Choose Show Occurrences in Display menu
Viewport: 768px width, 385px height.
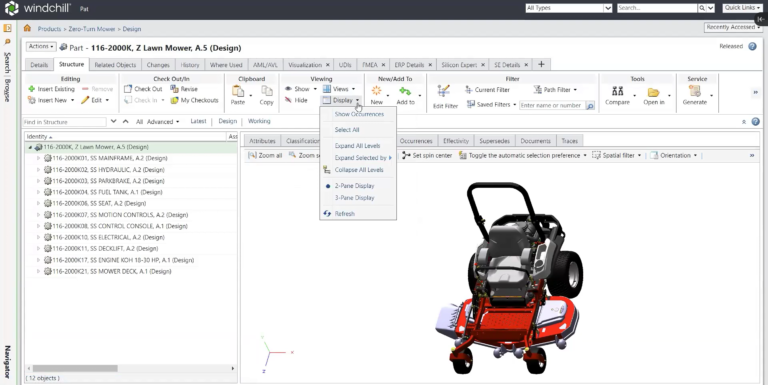point(358,114)
